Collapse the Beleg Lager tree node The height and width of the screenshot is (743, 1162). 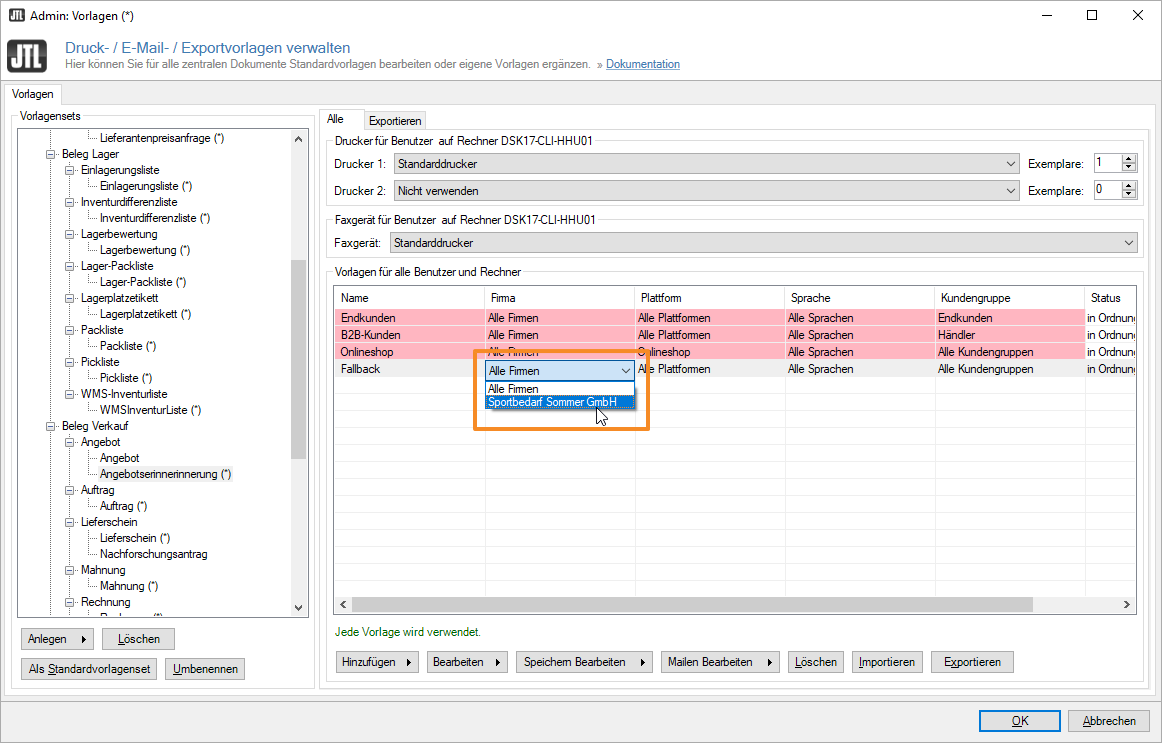coord(51,155)
